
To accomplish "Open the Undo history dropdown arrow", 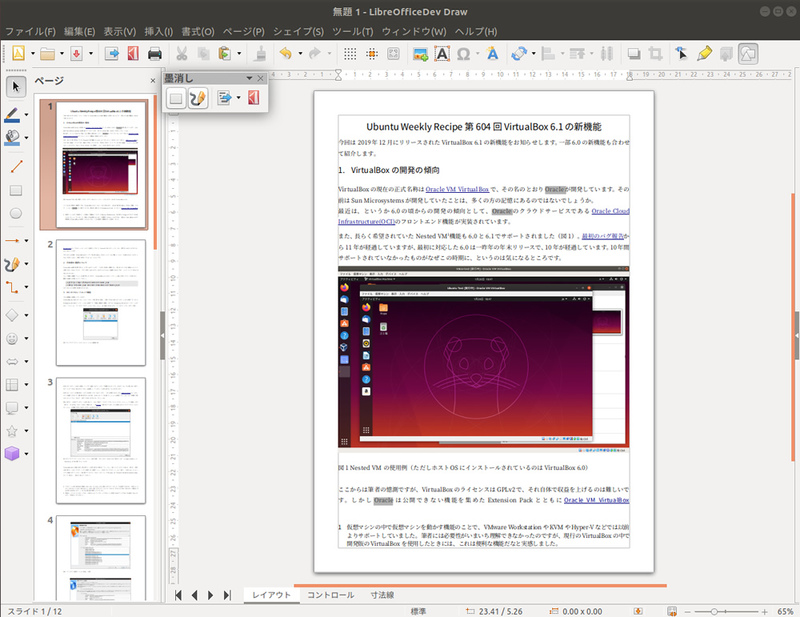I will point(300,53).
